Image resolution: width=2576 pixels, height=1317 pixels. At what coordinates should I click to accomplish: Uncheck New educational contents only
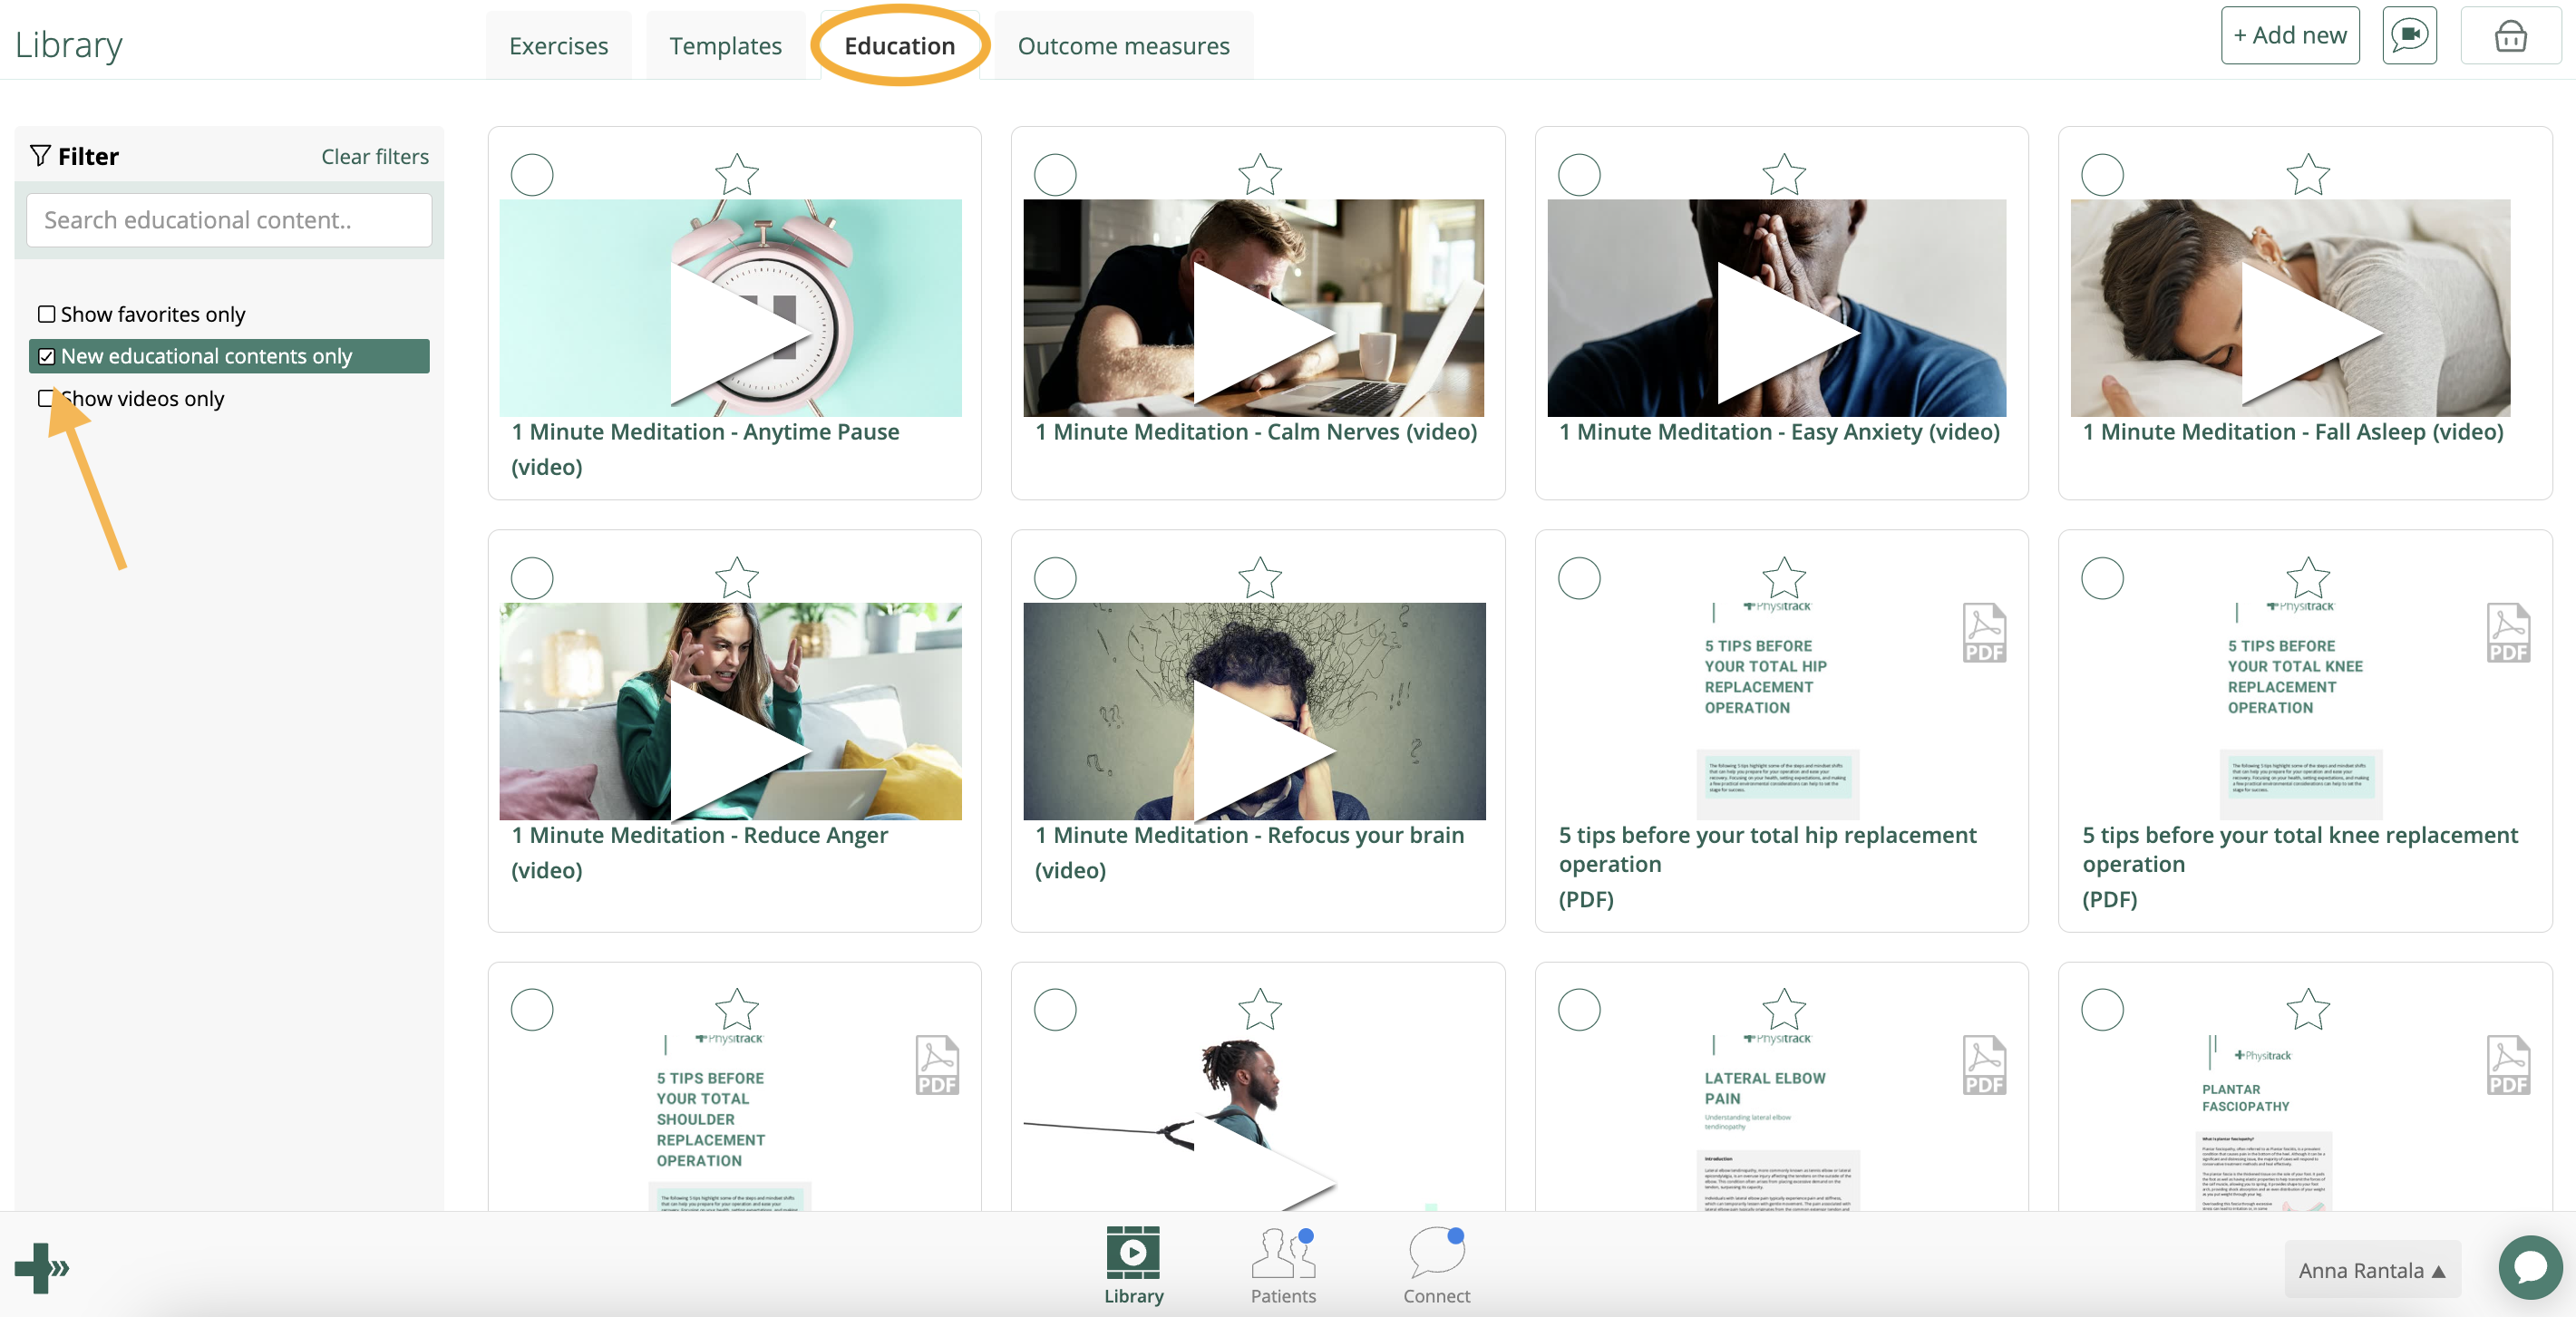coord(46,356)
